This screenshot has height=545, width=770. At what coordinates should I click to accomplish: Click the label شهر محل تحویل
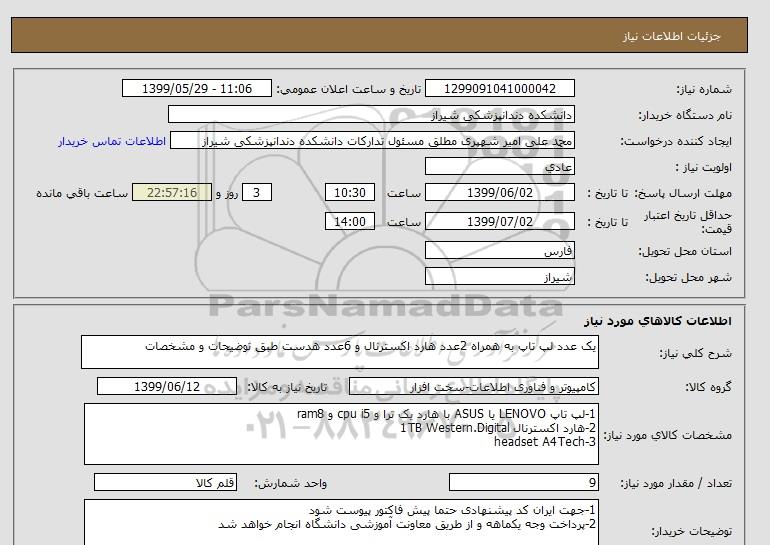[x=688, y=277]
